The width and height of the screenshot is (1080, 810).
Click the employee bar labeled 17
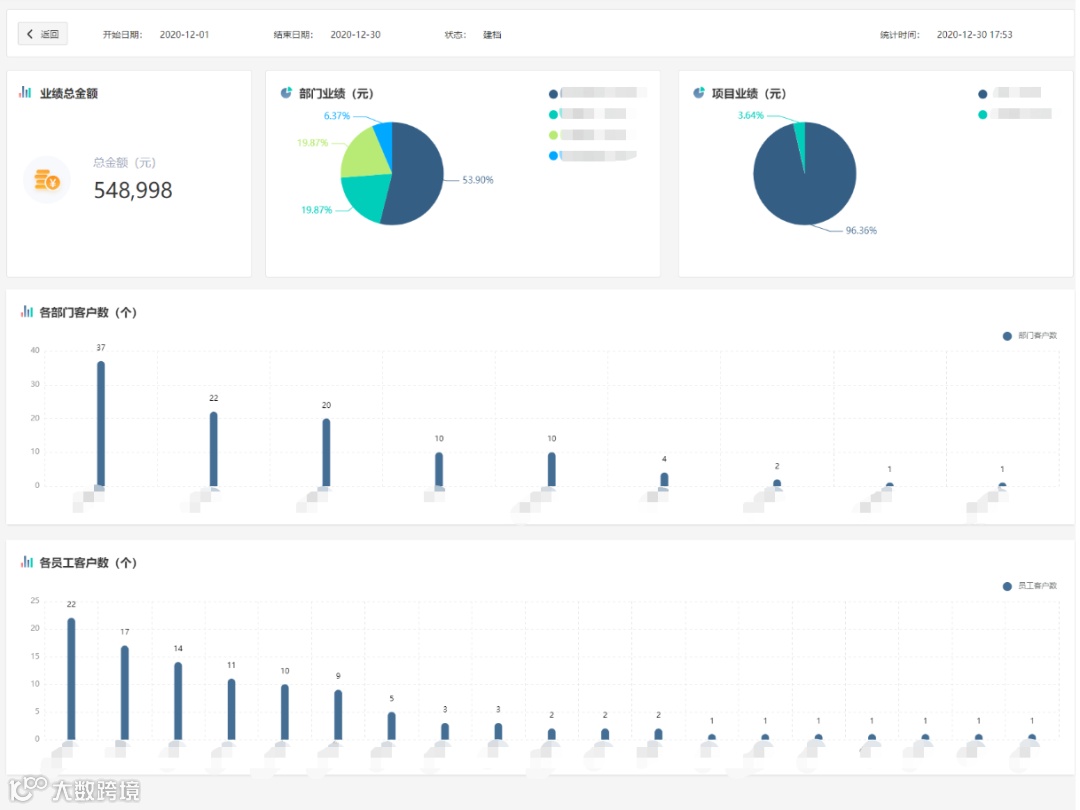125,692
